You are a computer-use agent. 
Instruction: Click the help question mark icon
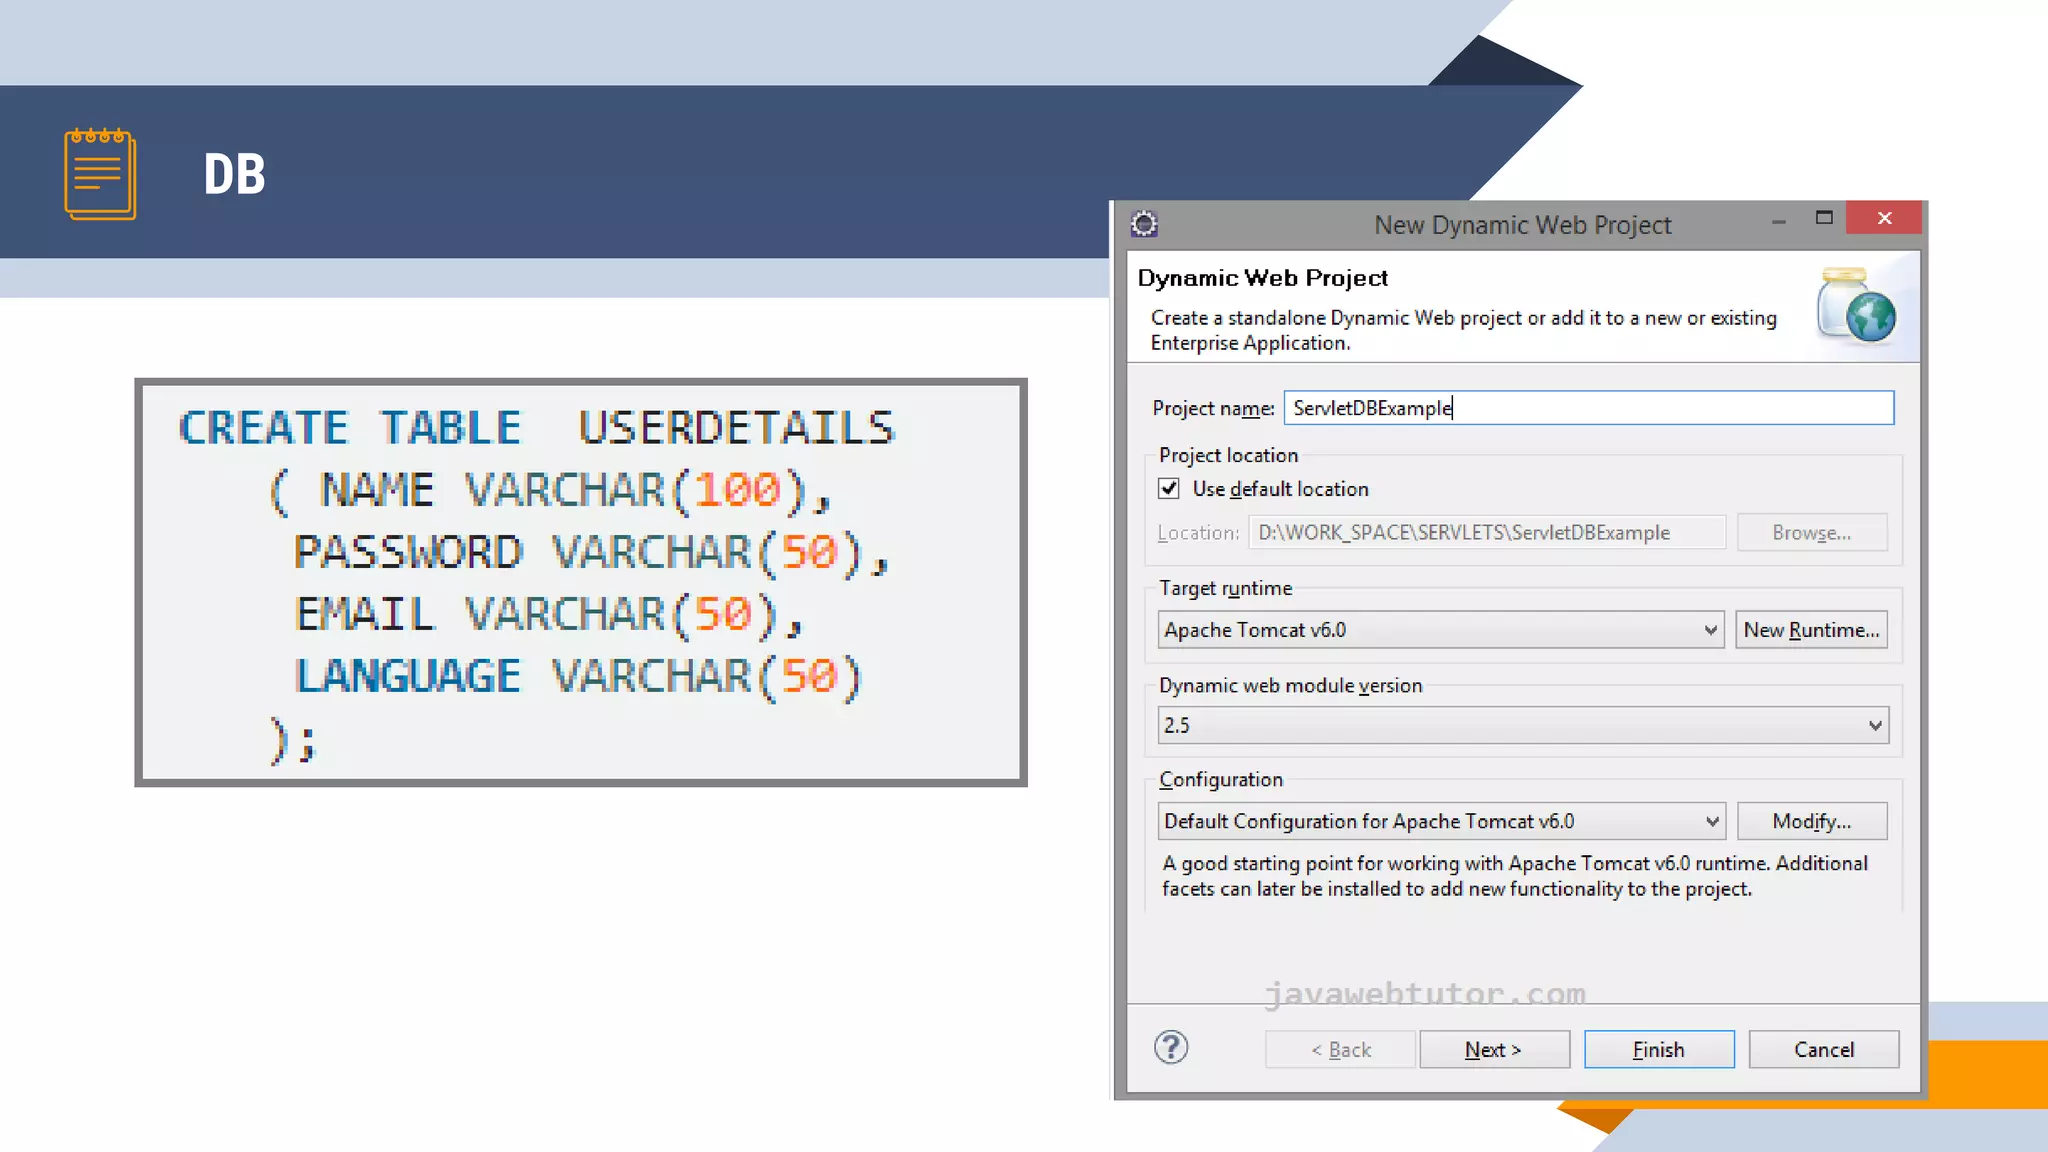[x=1170, y=1048]
